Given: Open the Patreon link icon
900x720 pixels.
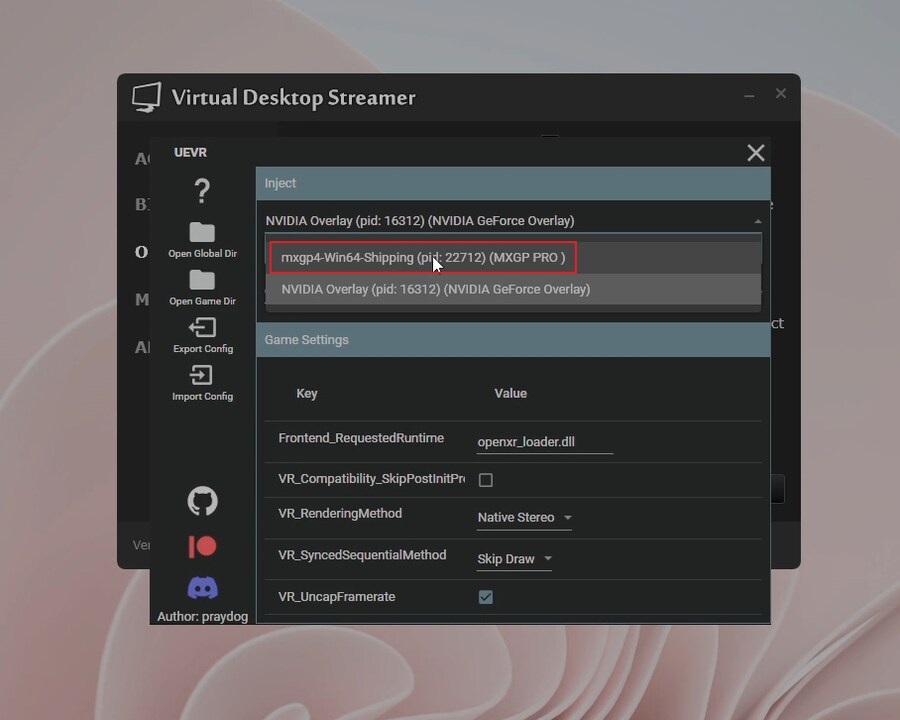Looking at the screenshot, I should [x=203, y=546].
